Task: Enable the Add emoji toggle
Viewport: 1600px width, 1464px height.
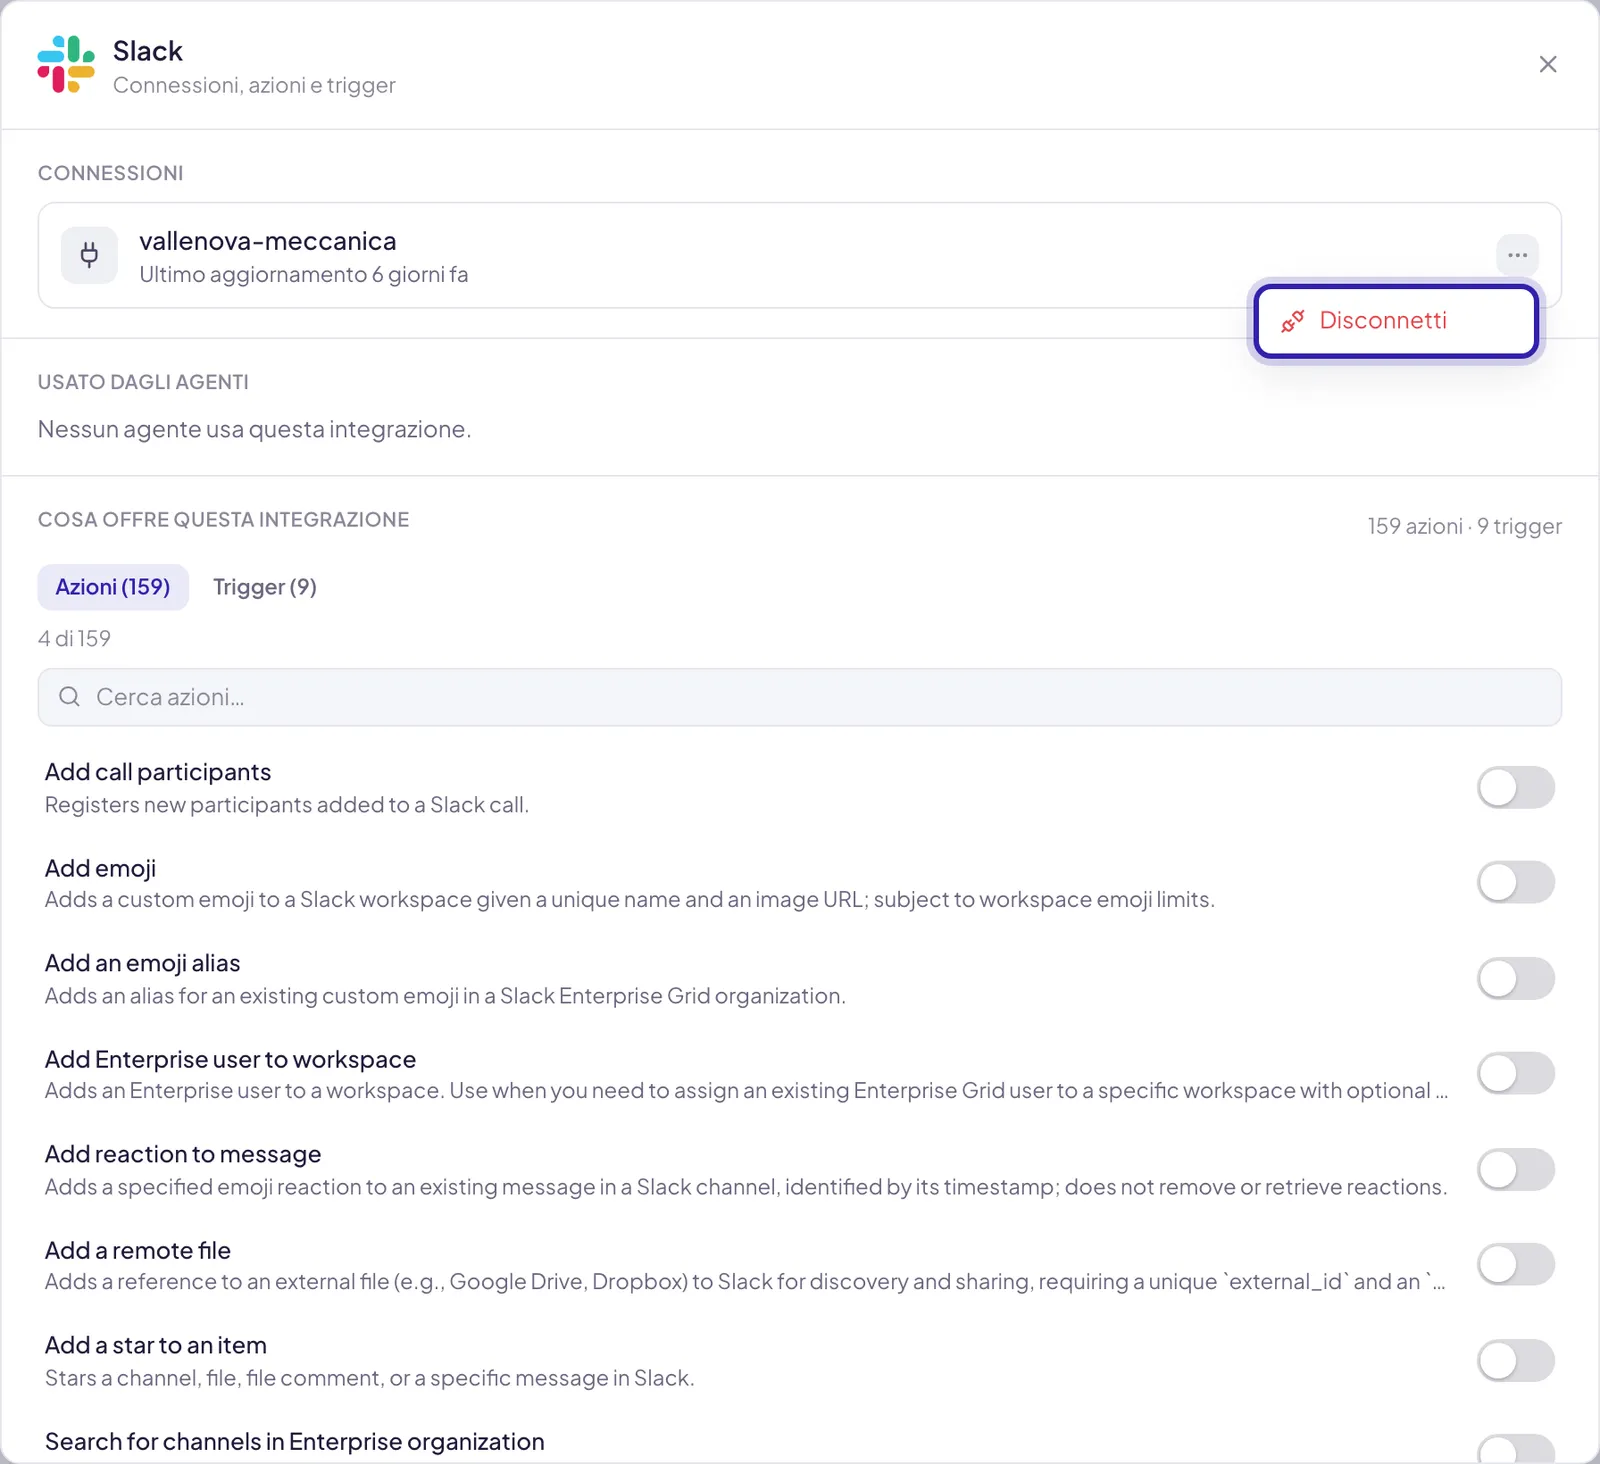Action: click(x=1516, y=882)
